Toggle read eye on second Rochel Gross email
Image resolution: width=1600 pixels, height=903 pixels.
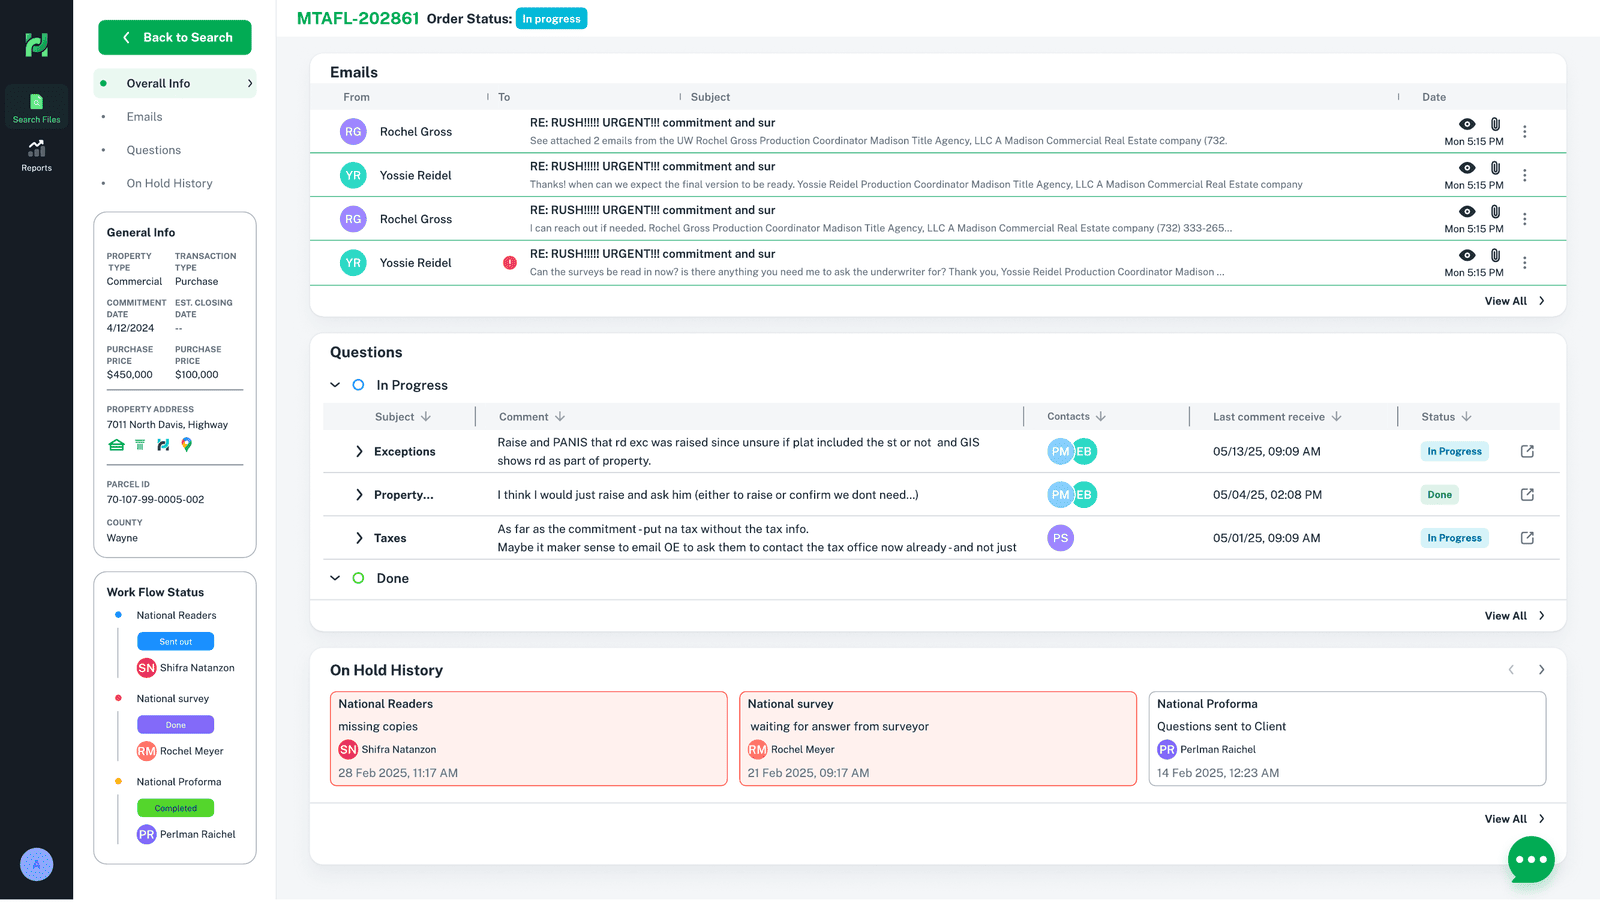click(x=1467, y=212)
